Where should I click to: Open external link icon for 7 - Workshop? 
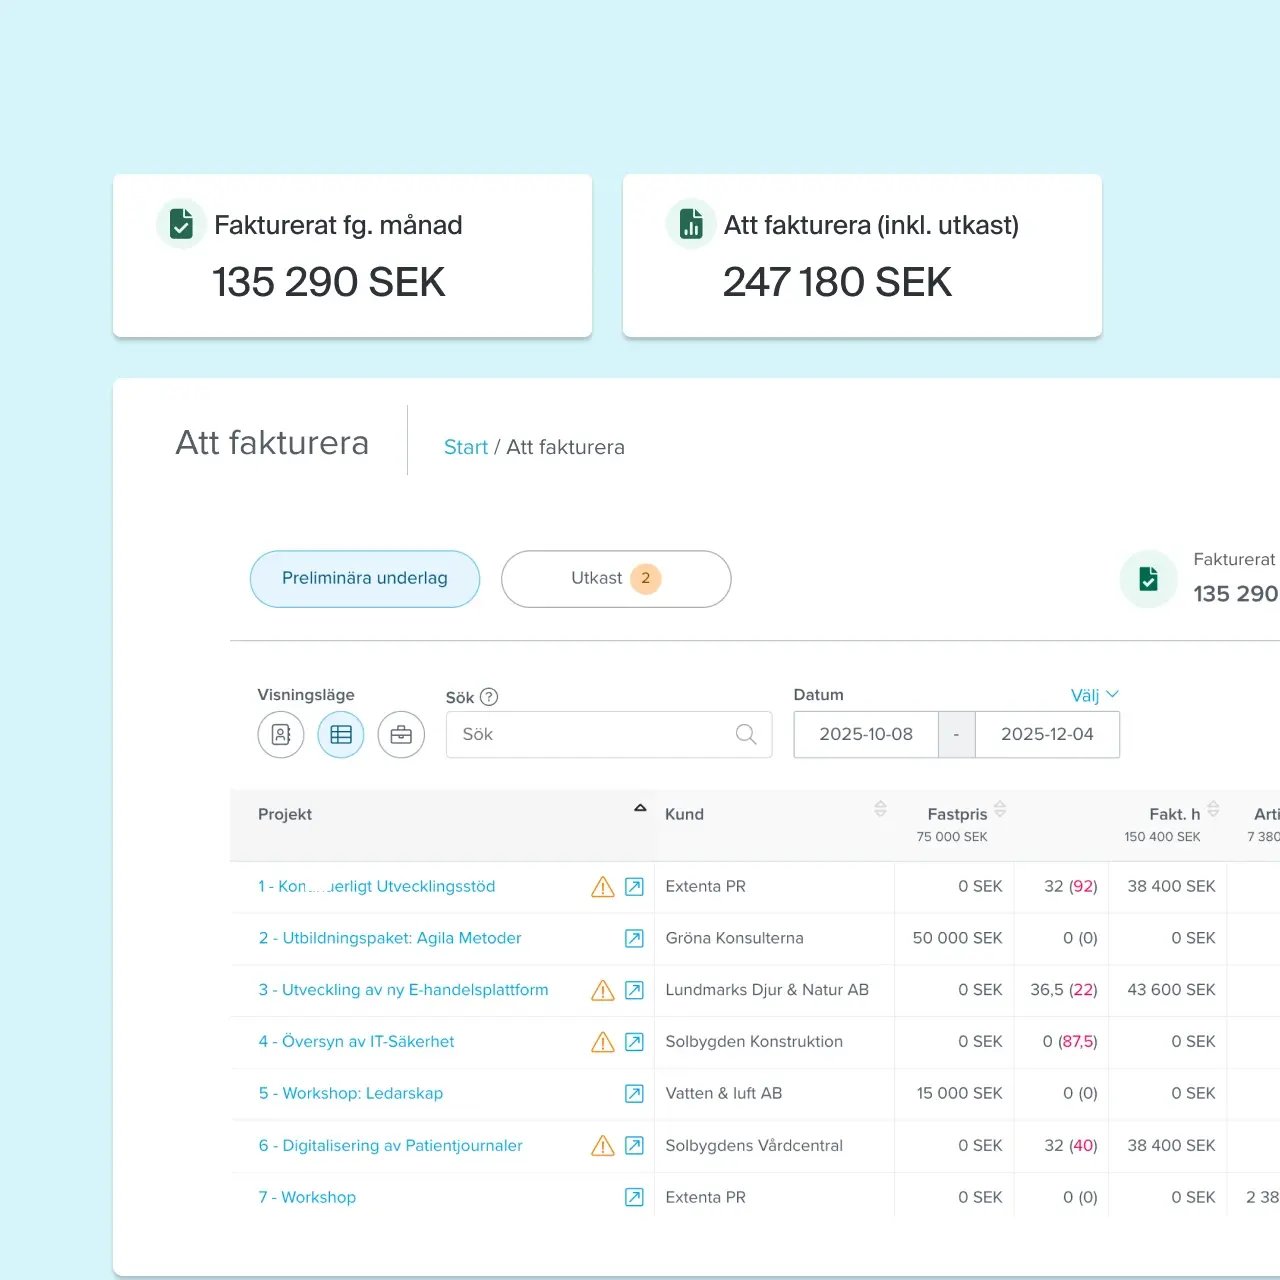(x=634, y=1197)
